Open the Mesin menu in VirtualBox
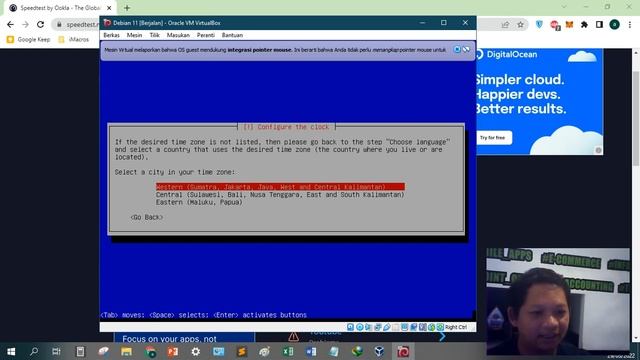 tap(134, 35)
